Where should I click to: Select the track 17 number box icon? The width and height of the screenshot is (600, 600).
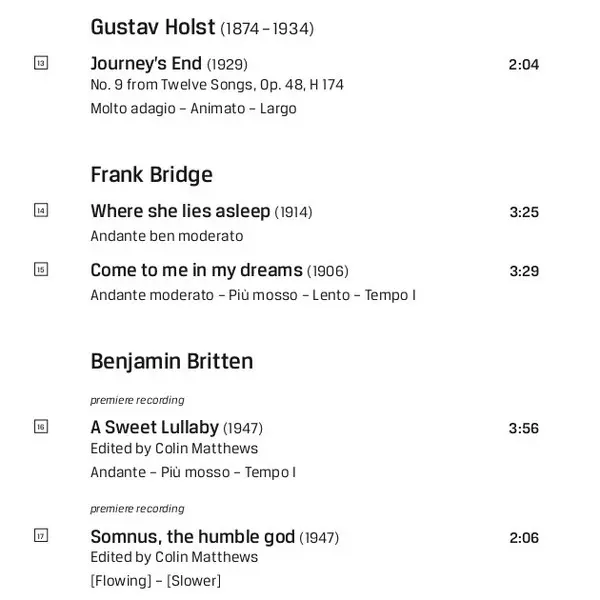(41, 536)
